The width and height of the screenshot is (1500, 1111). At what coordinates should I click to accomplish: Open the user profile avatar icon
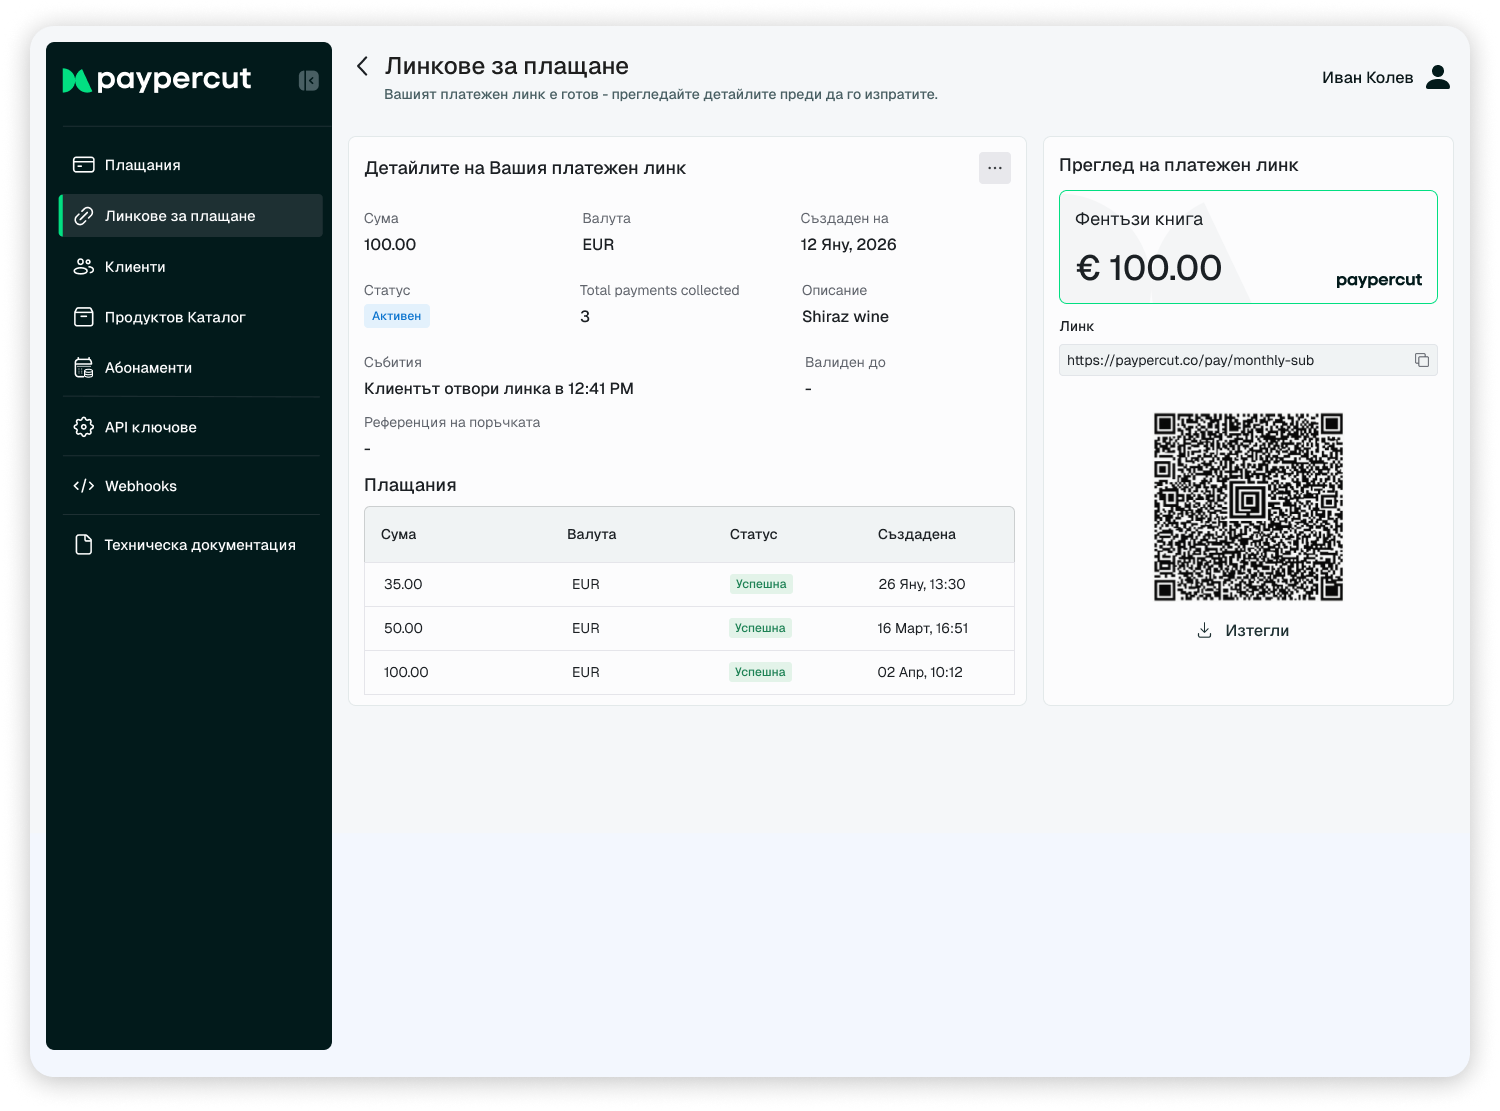coord(1438,77)
